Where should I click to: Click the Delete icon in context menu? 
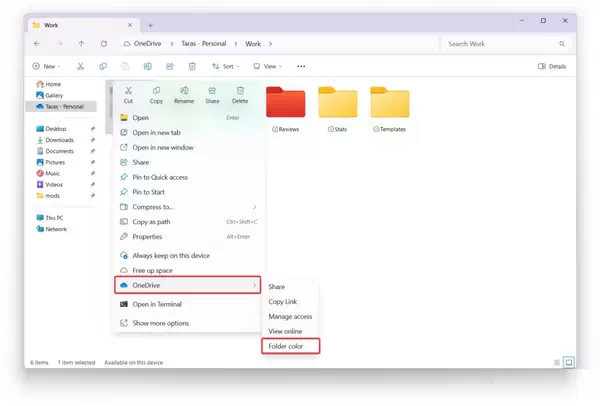click(x=240, y=91)
